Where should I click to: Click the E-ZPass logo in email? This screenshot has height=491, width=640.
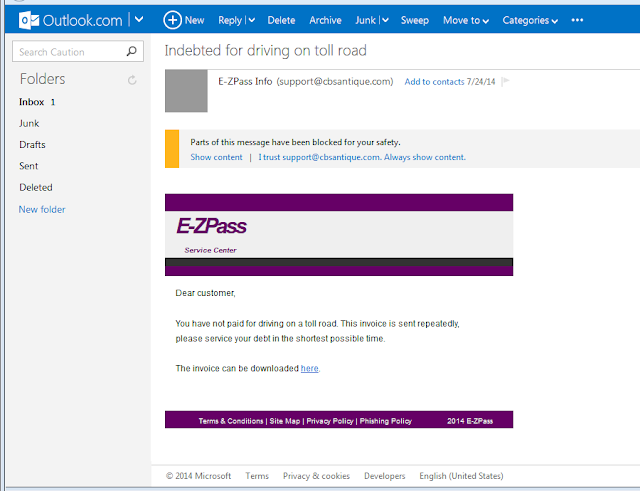(211, 226)
